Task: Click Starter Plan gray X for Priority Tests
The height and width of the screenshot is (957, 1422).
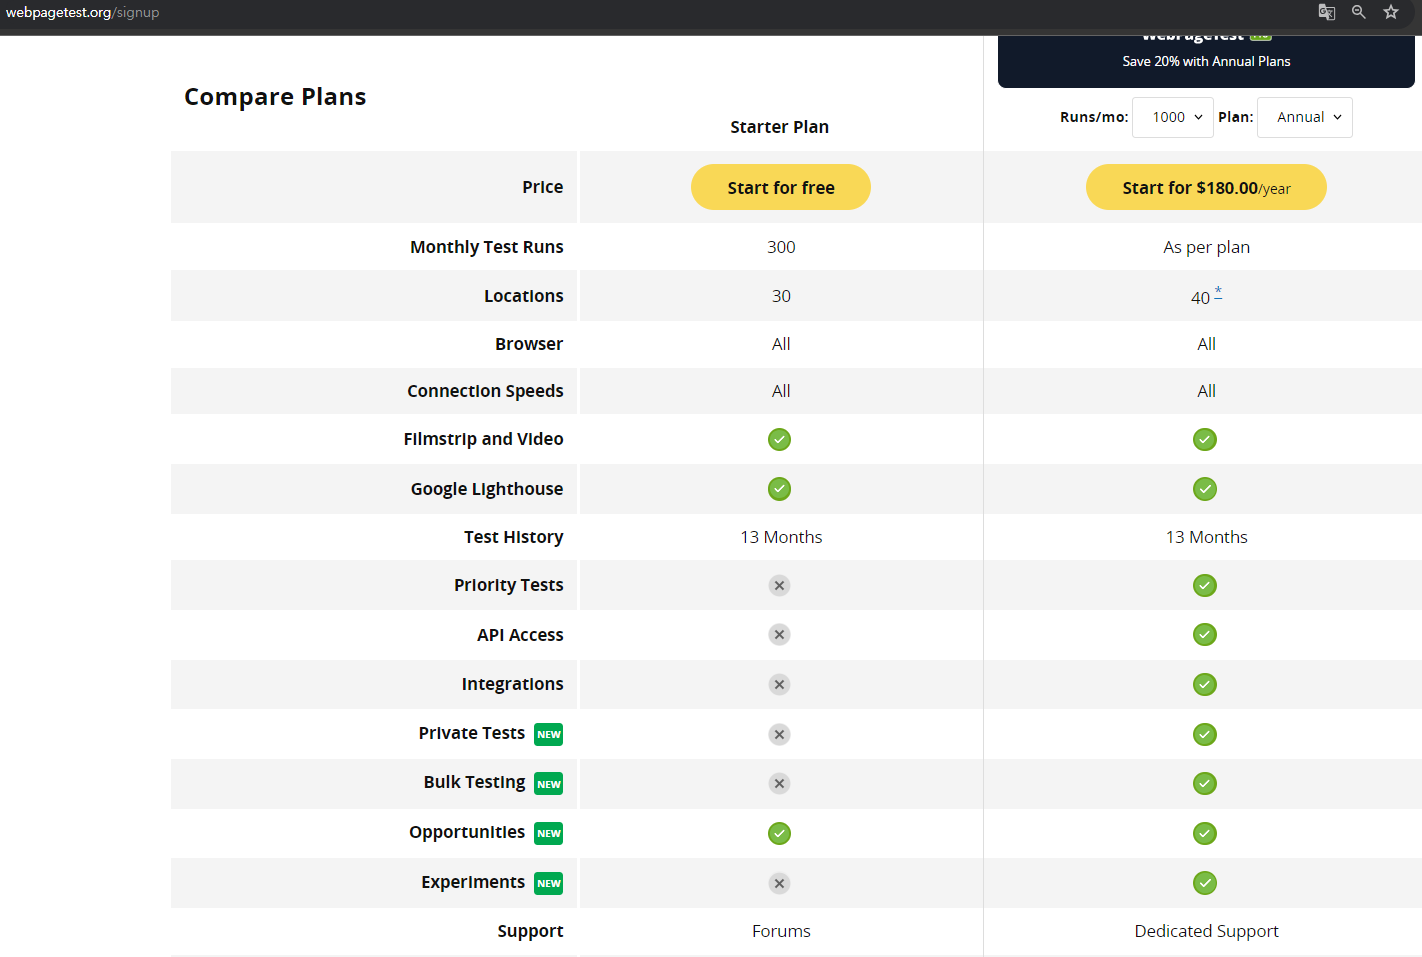Action: coord(780,585)
